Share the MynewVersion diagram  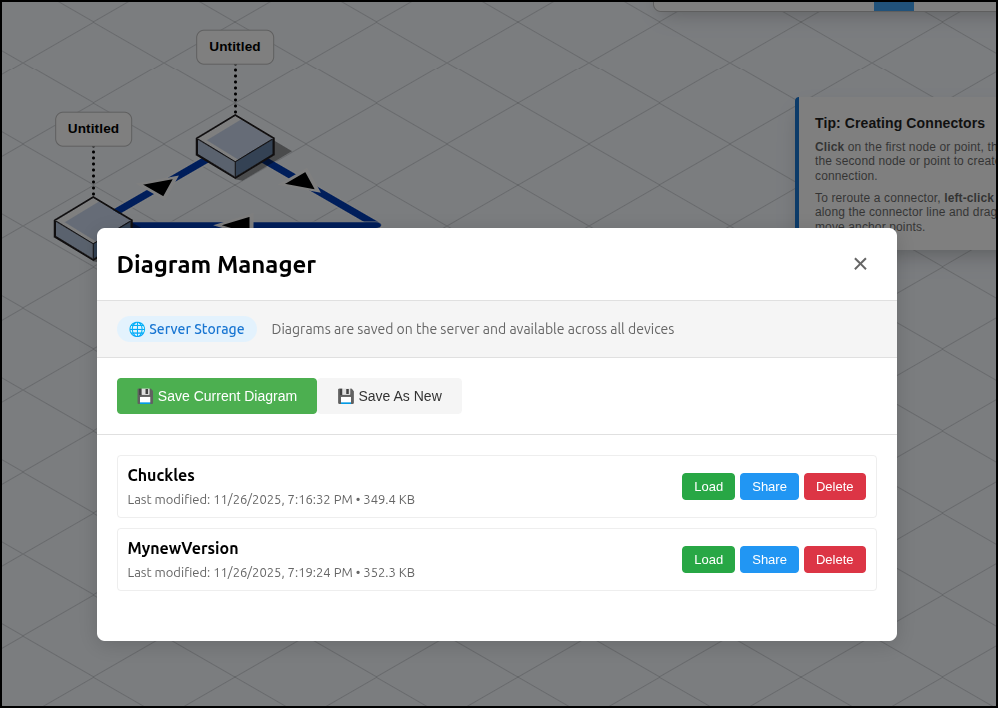(769, 560)
